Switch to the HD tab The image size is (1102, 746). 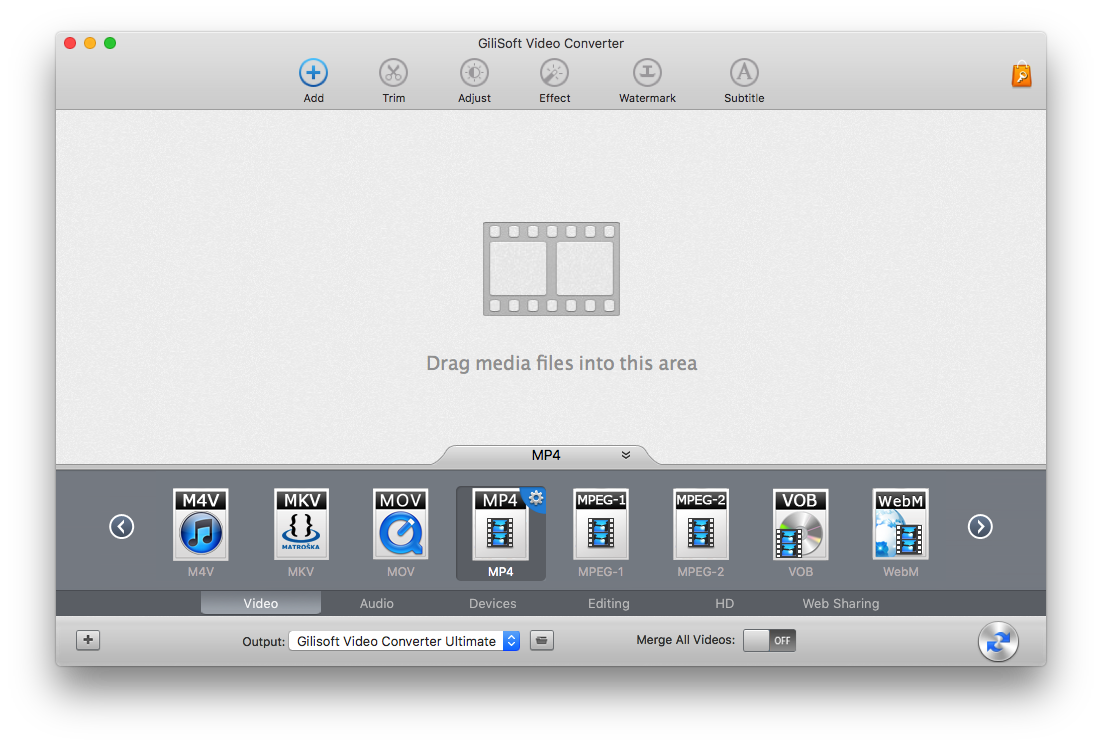point(725,603)
